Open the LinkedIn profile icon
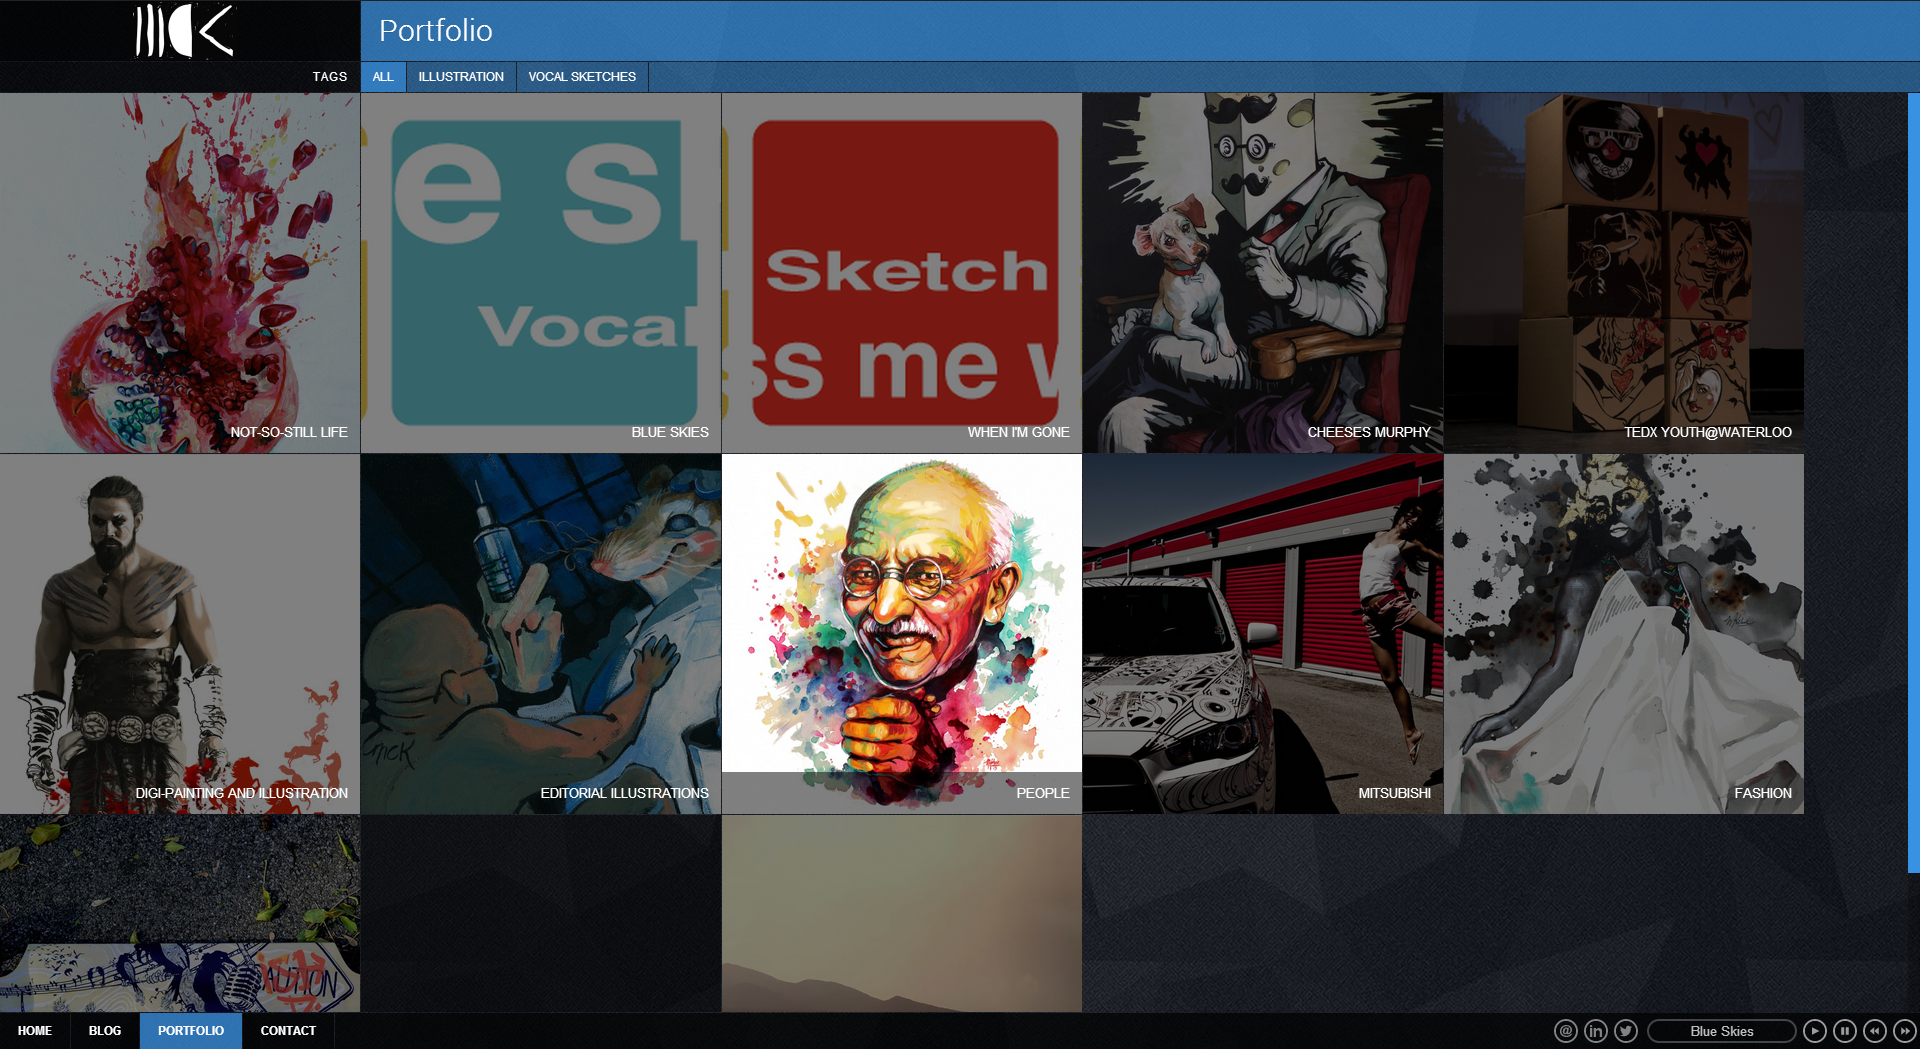This screenshot has height=1049, width=1920. (x=1596, y=1031)
